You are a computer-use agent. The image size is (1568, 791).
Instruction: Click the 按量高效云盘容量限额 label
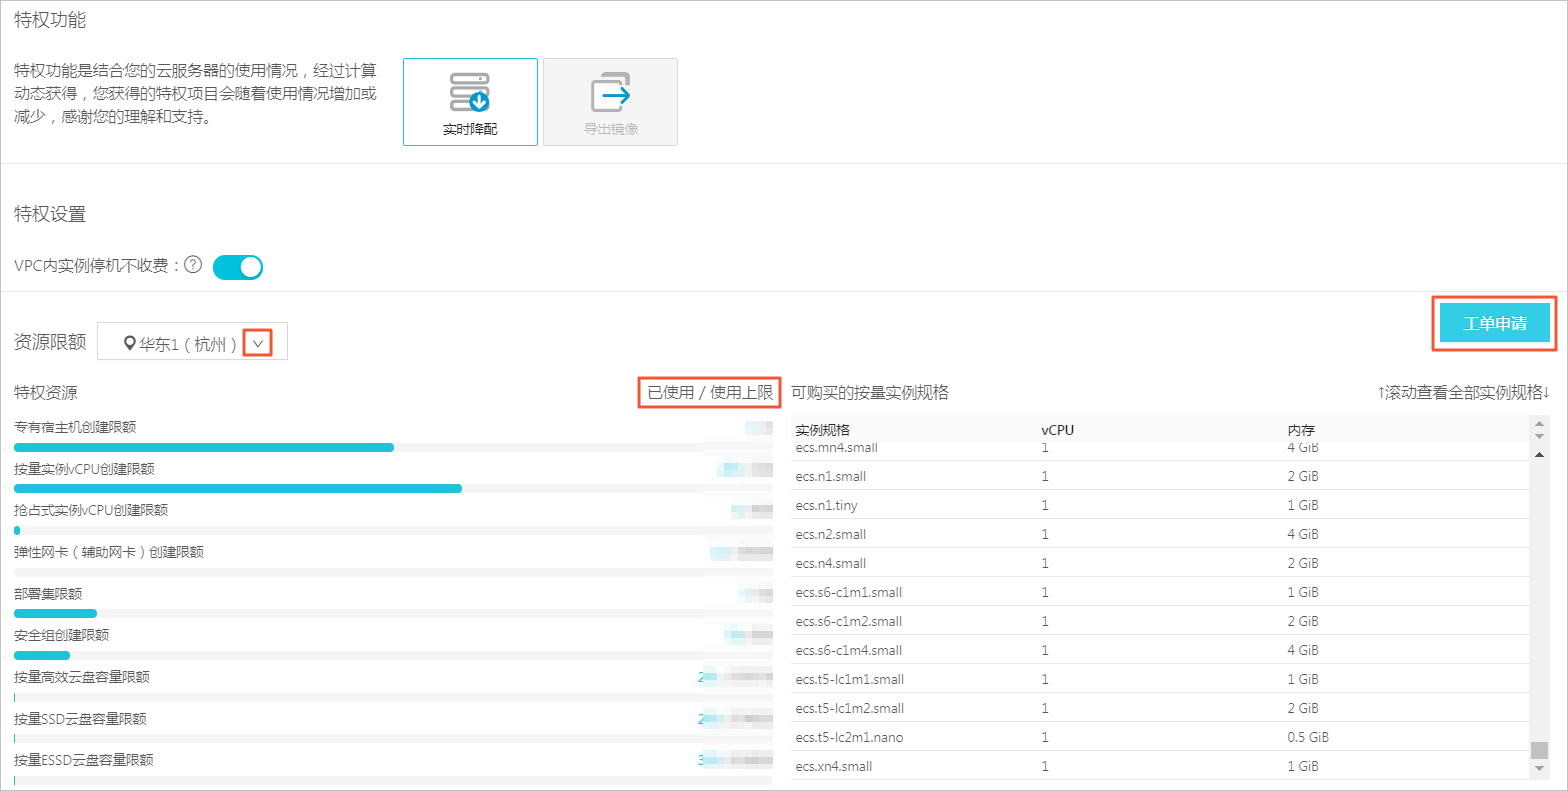click(x=82, y=677)
